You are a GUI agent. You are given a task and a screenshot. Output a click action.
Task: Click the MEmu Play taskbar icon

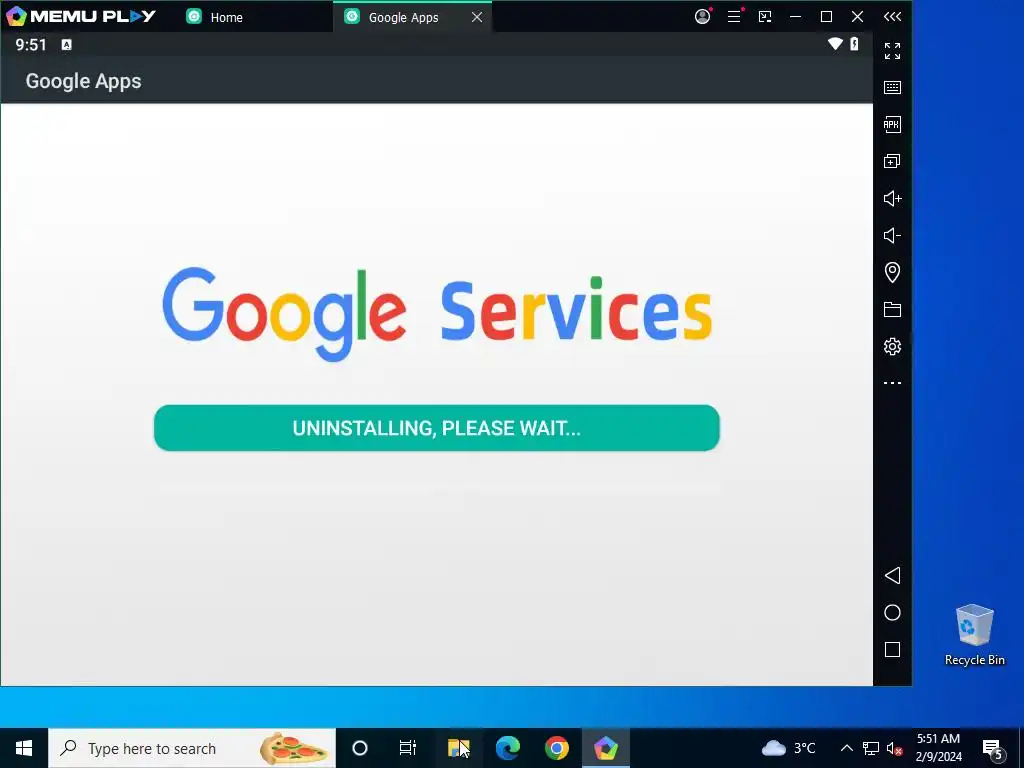(x=606, y=748)
